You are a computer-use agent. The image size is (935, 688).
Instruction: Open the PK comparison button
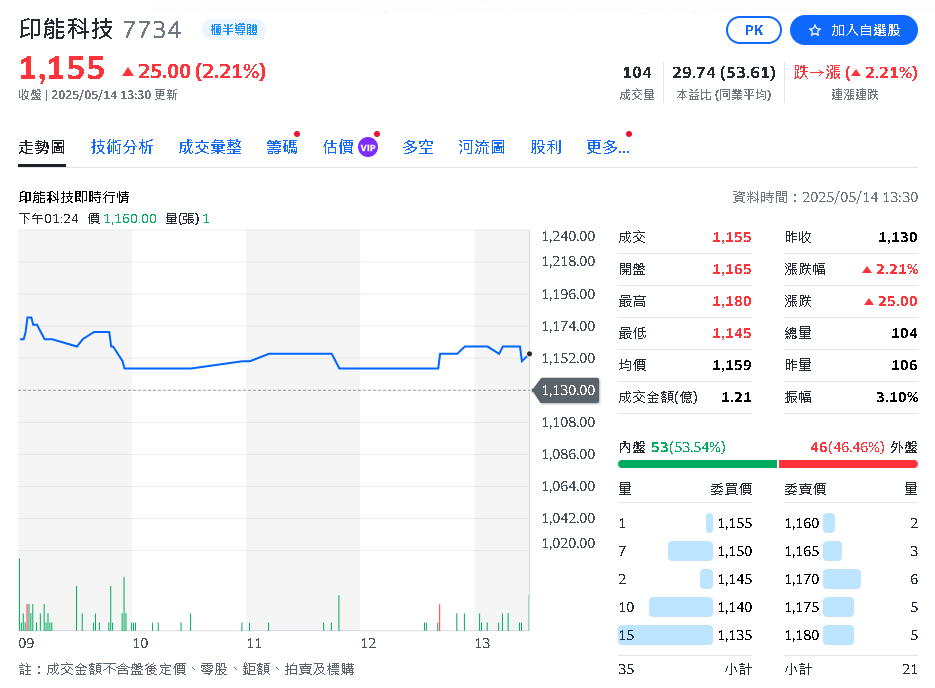tap(754, 30)
